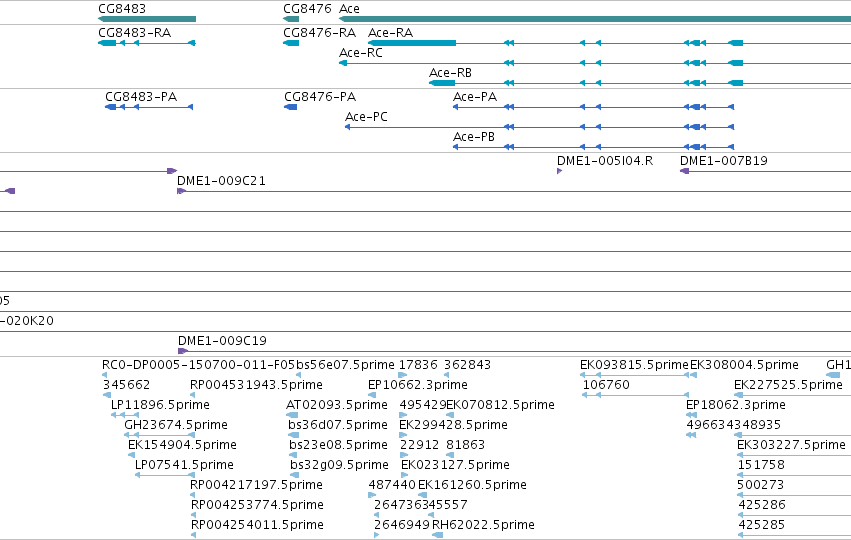851x540 pixels.
Task: Select the RP004531943.5prime EST label
Action: [x=257, y=385]
